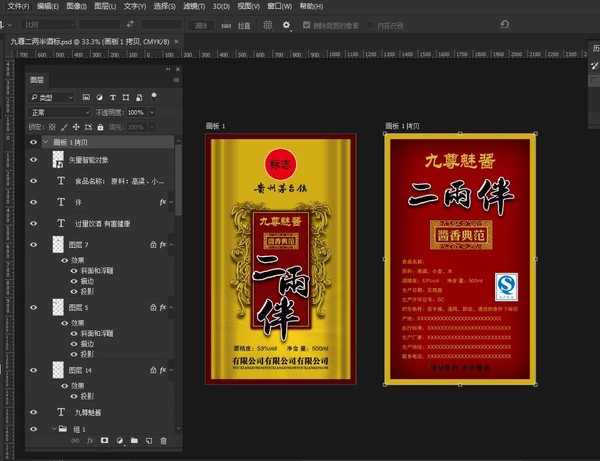Open the 图层(L) menu
The width and height of the screenshot is (600, 461).
click(104, 6)
